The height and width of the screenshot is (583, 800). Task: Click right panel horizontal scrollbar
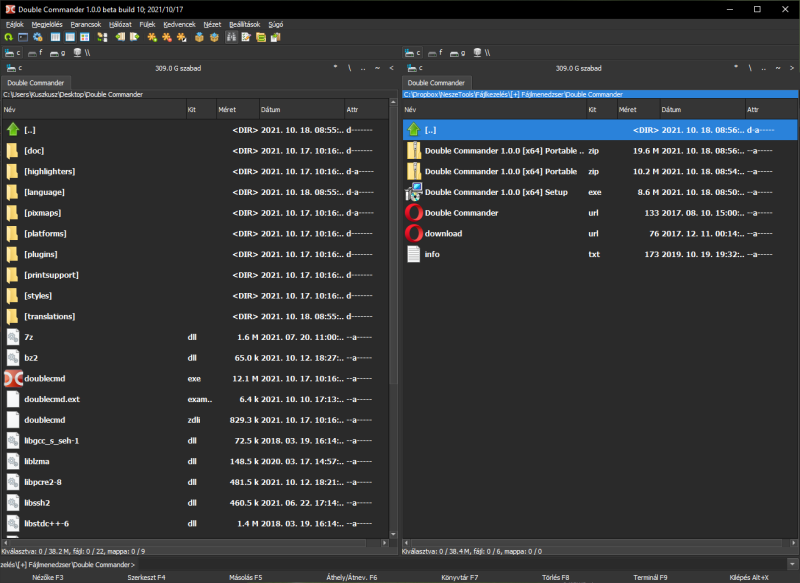pyautogui.click(x=600, y=543)
